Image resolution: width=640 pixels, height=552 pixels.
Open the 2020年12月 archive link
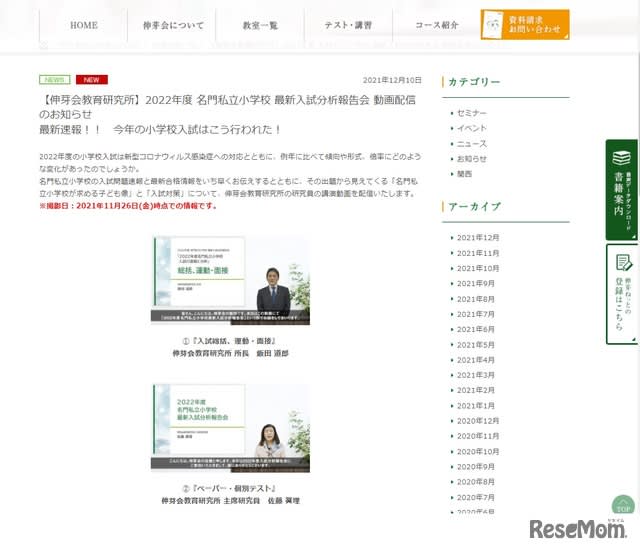point(478,421)
